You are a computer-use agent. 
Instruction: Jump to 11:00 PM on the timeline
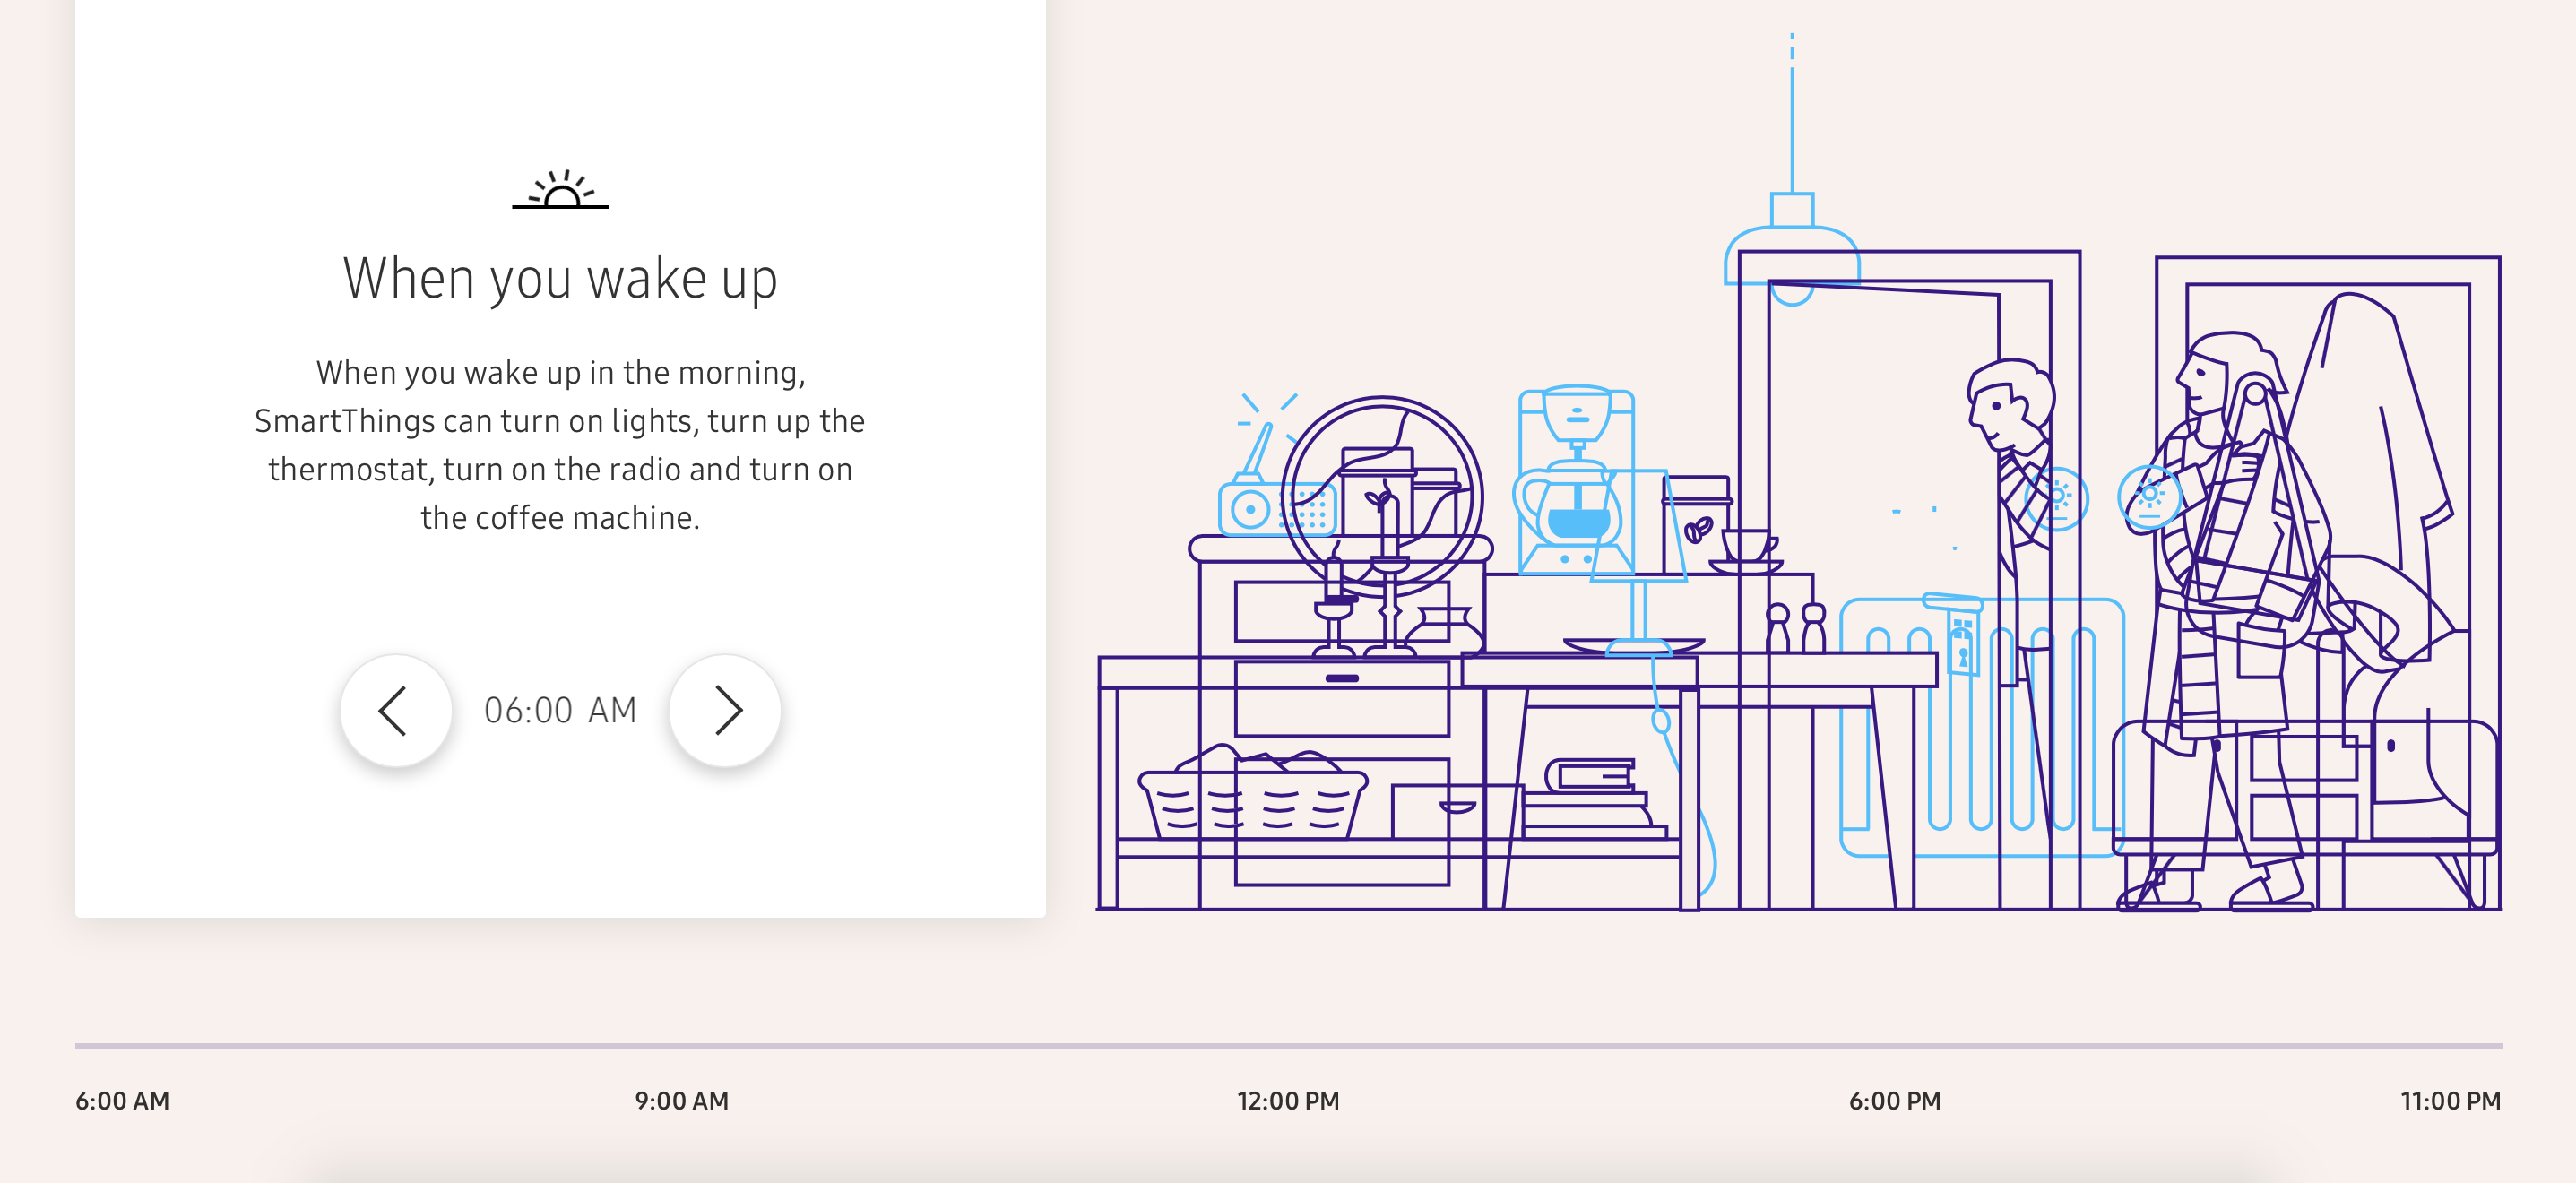pyautogui.click(x=2449, y=1101)
